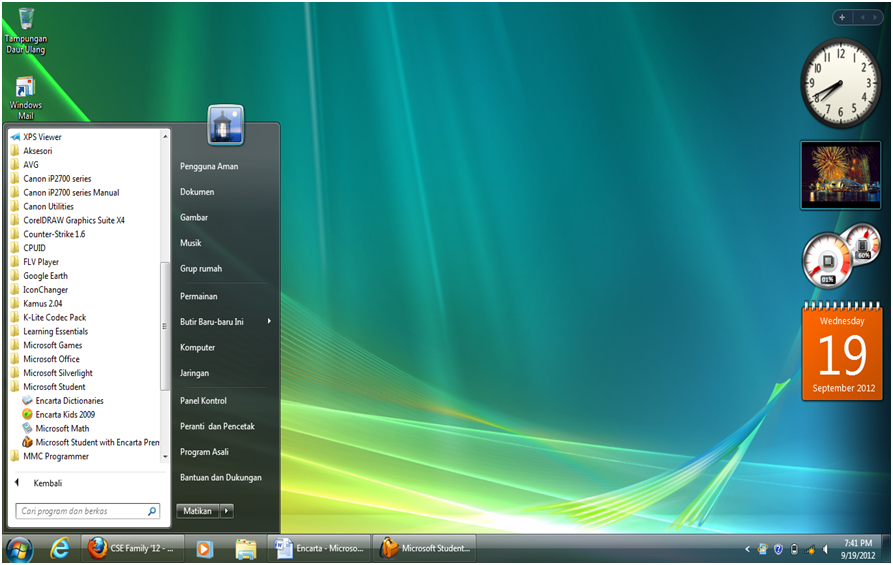Image resolution: width=893 pixels, height=565 pixels.
Task: Open Dokumen from Start menu
Action: click(x=197, y=192)
